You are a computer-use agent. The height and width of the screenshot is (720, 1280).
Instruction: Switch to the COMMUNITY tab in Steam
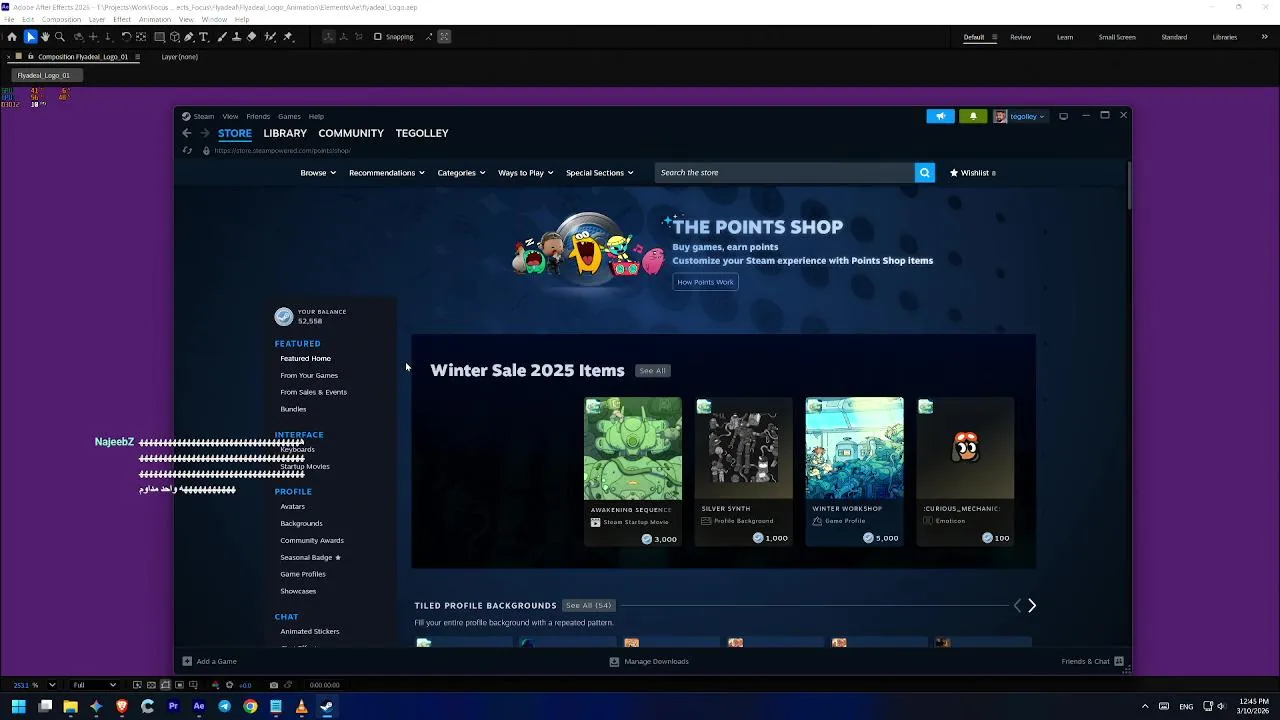(351, 133)
